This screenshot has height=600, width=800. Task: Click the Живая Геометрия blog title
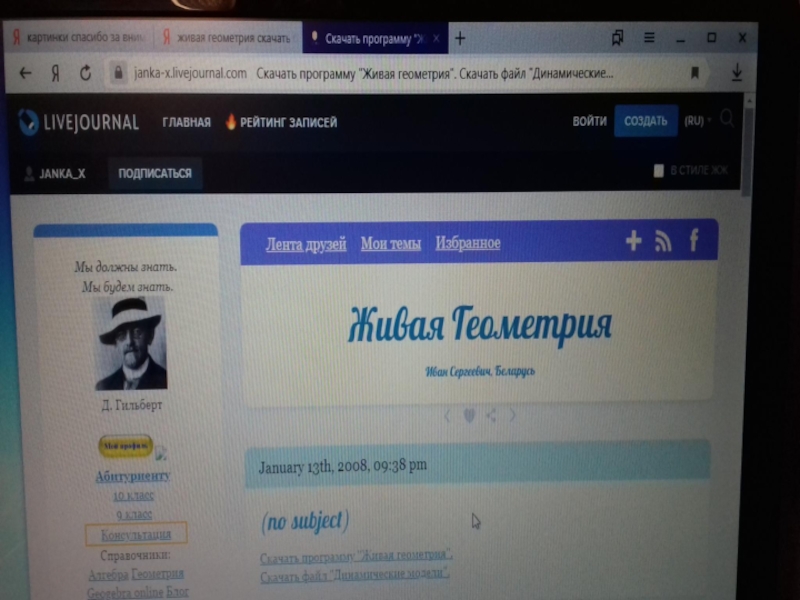pos(480,324)
